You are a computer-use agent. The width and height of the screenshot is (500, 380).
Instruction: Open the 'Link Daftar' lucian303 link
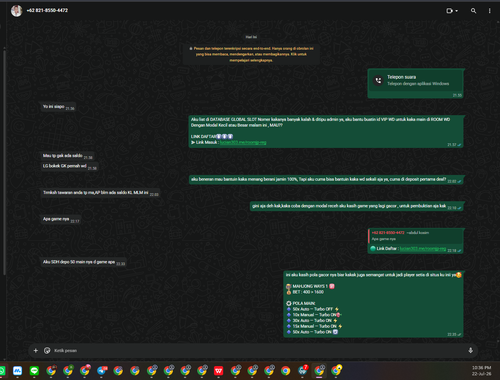click(x=423, y=249)
